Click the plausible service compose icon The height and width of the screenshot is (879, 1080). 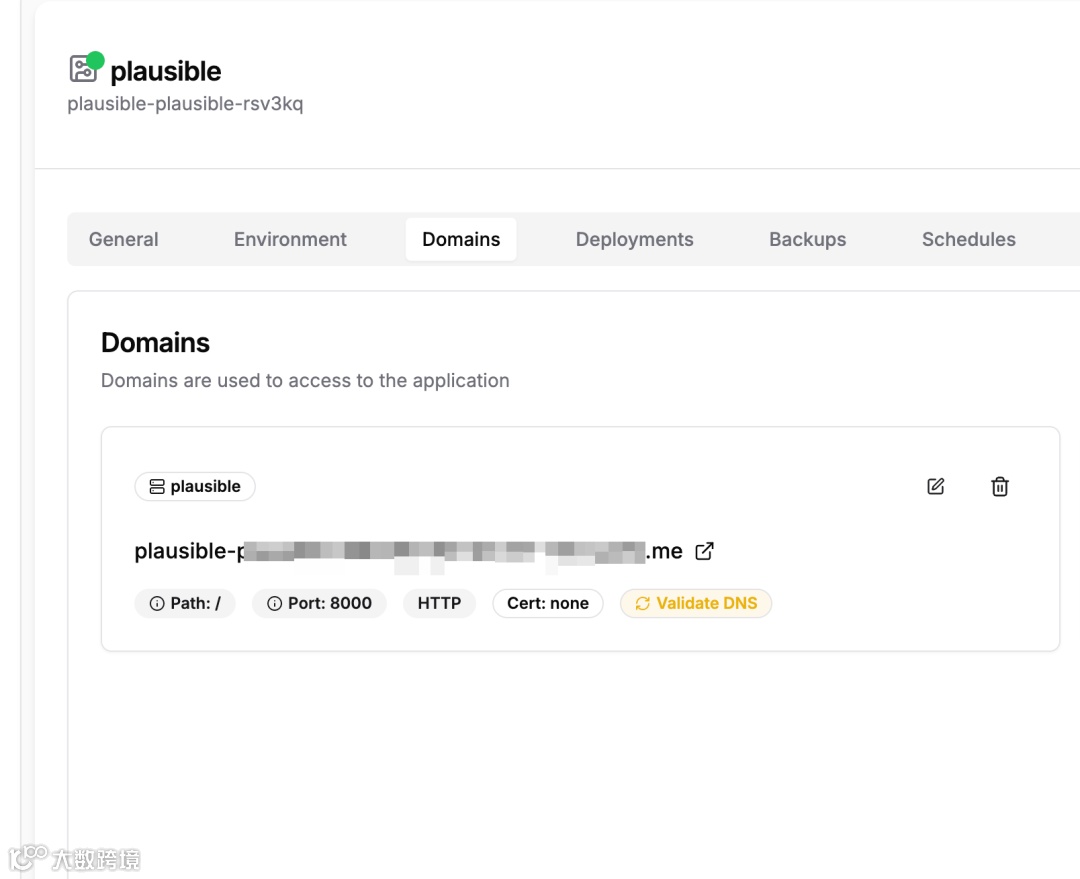pyautogui.click(x=83, y=69)
